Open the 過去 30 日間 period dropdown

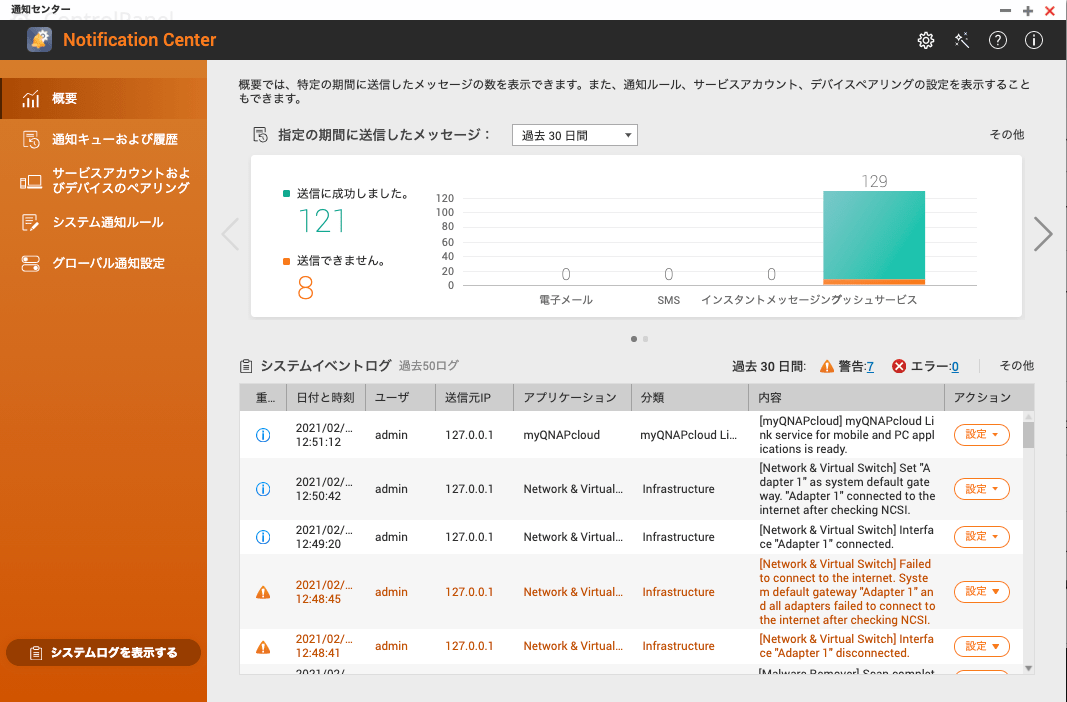point(574,135)
